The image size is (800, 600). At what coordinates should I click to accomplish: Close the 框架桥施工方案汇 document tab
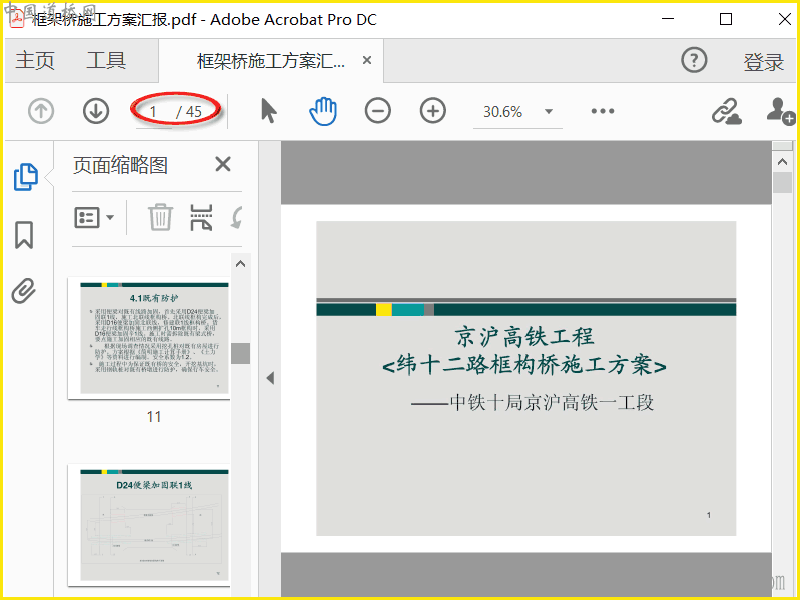[x=366, y=60]
